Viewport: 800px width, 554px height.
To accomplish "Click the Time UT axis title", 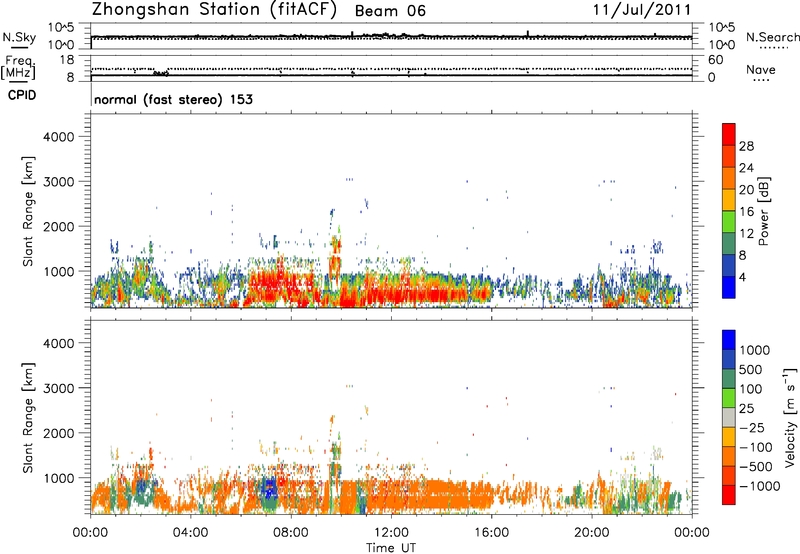I will click(391, 548).
